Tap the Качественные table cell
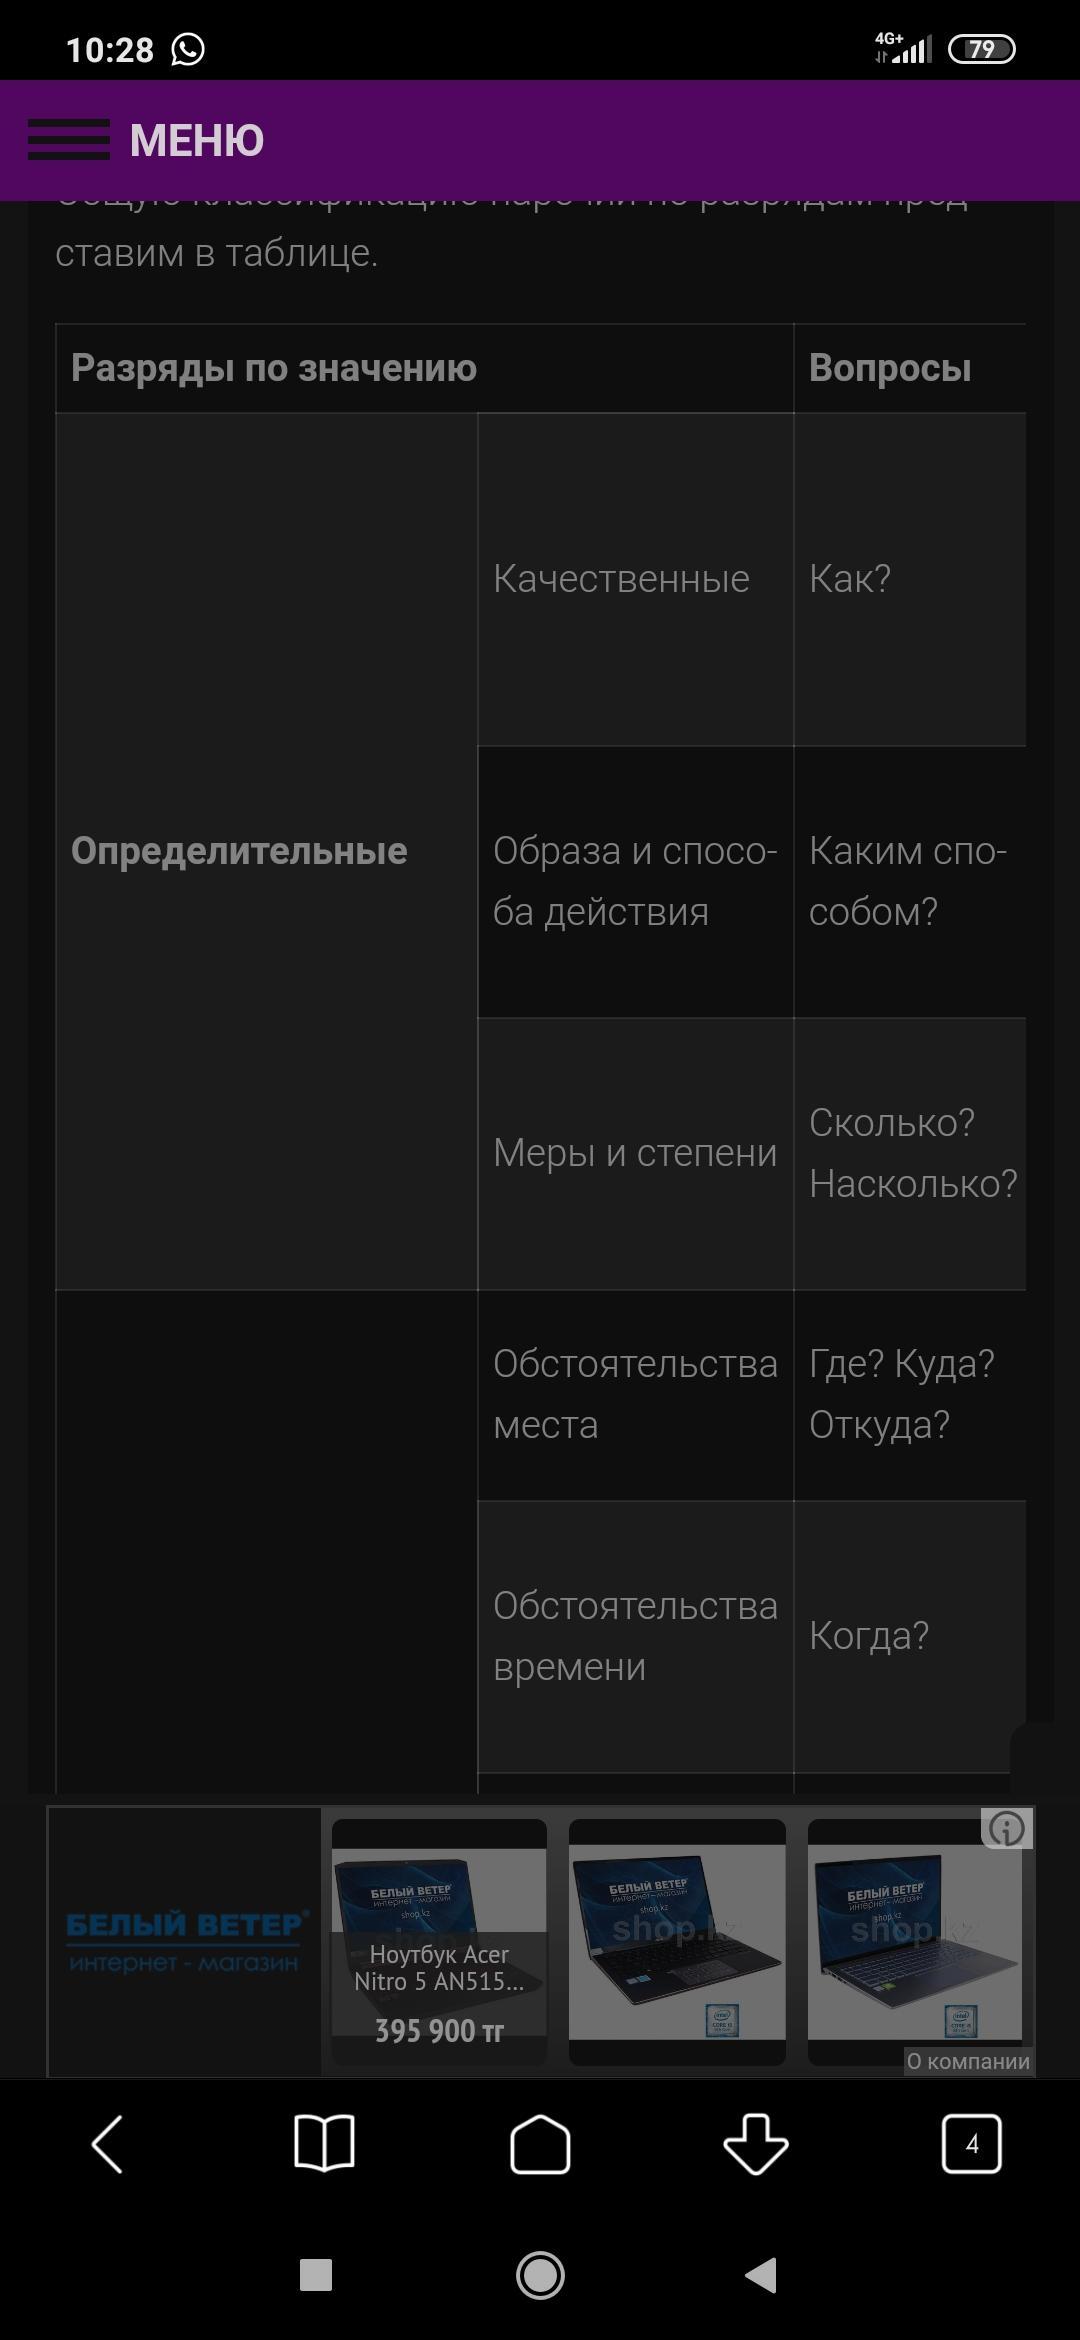Image resolution: width=1080 pixels, height=2340 pixels. tap(621, 579)
